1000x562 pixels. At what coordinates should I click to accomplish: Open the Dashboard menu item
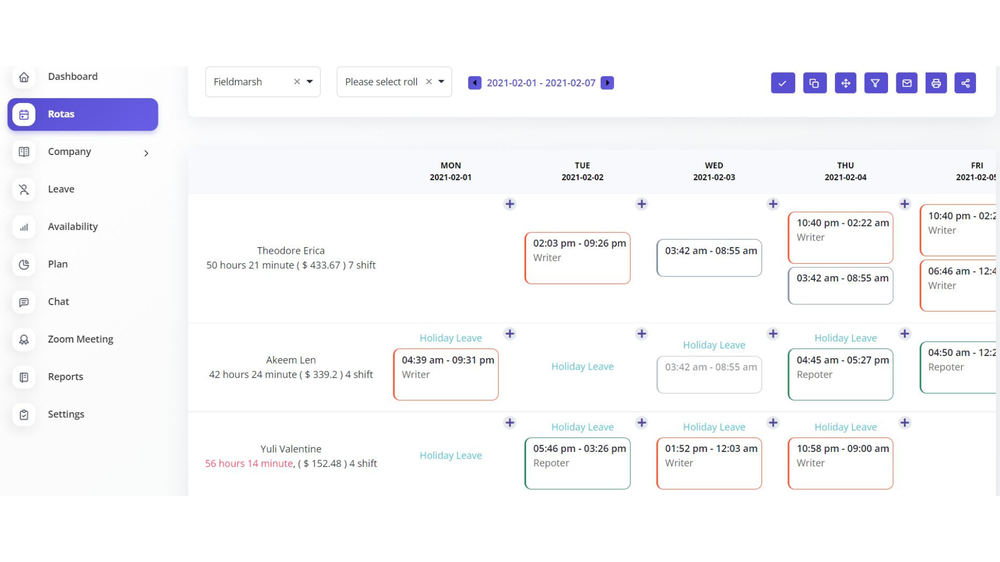pos(73,76)
